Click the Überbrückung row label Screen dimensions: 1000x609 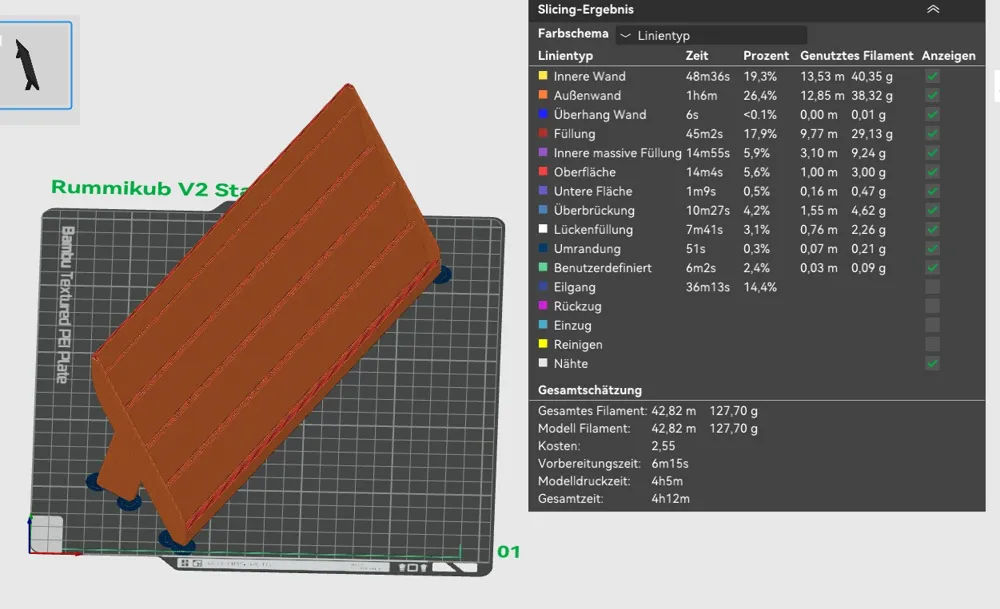coord(594,210)
